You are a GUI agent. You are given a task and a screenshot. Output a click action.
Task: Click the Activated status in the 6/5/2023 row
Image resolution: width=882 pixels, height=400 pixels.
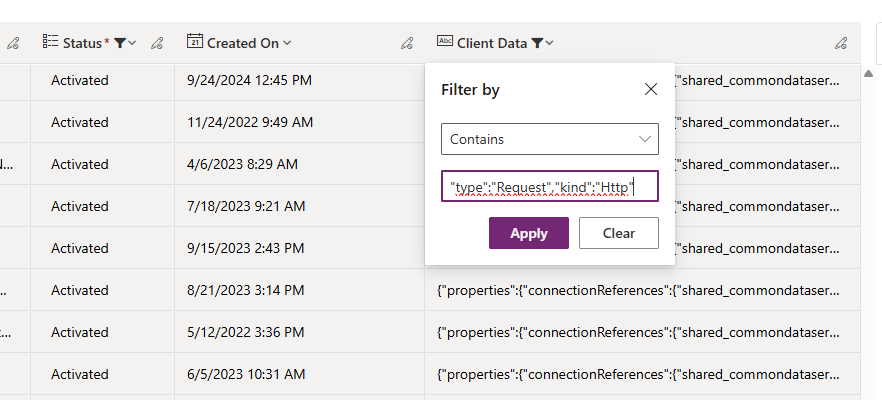(80, 374)
